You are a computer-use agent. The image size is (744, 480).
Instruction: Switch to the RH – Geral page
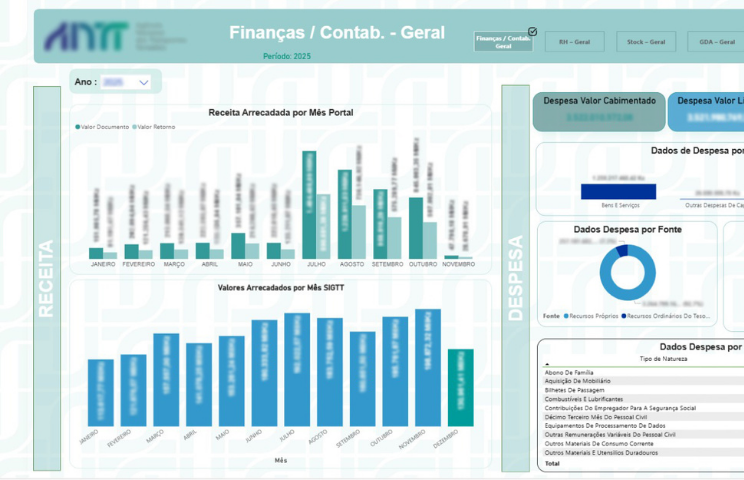[x=574, y=42]
